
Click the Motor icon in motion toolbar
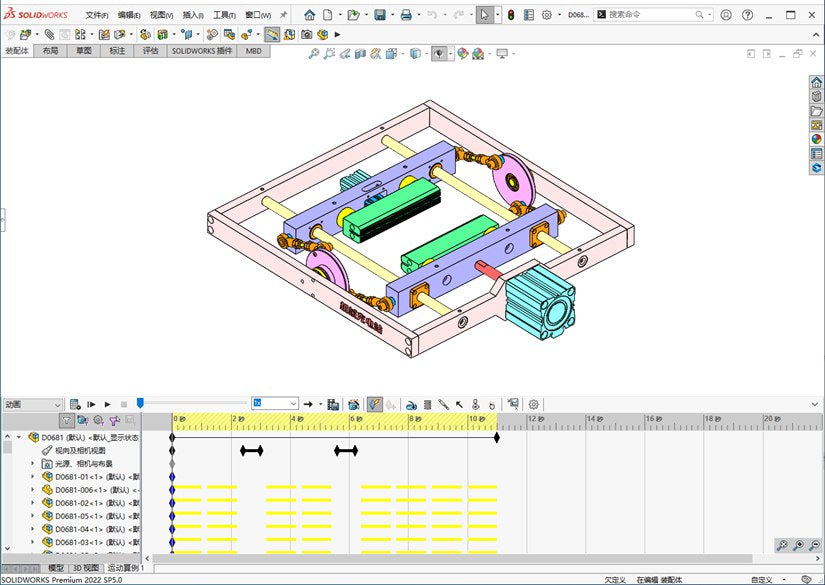pos(411,404)
